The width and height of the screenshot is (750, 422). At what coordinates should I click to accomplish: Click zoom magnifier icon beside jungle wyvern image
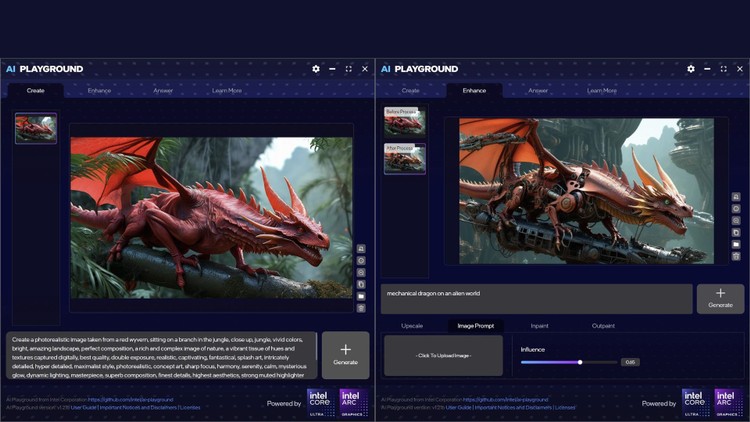pyautogui.click(x=361, y=273)
